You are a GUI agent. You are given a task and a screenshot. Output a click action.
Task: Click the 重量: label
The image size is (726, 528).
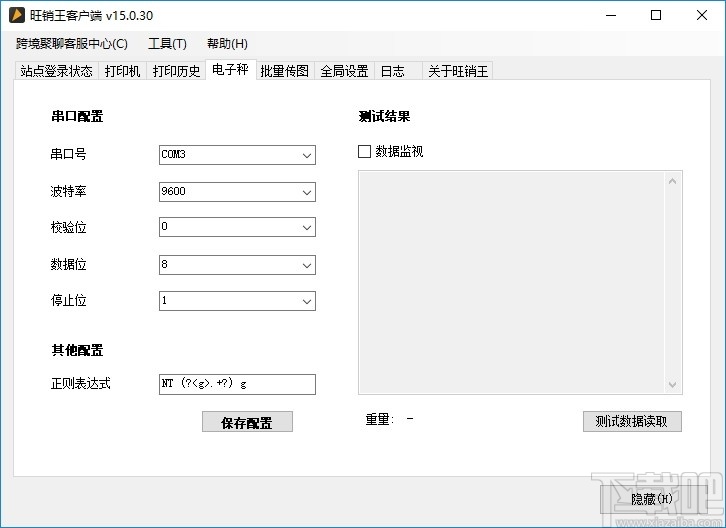coord(380,420)
